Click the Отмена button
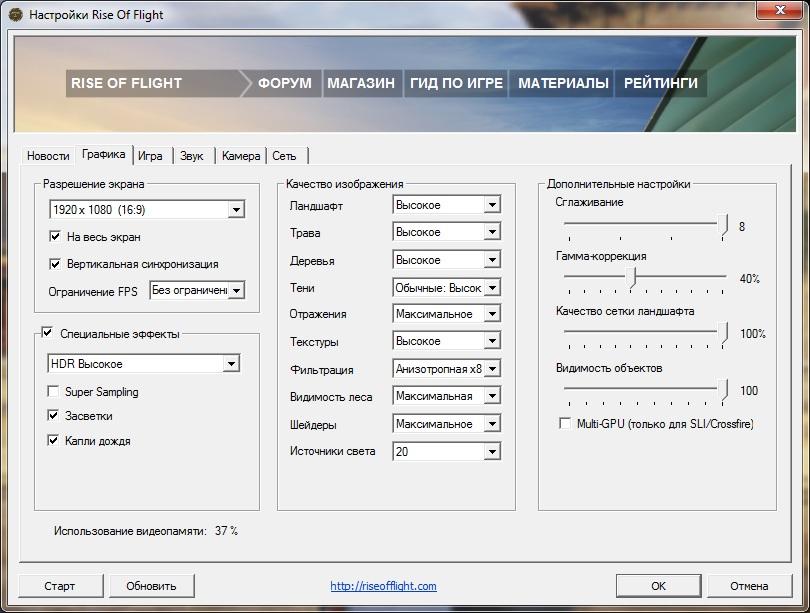 point(749,586)
